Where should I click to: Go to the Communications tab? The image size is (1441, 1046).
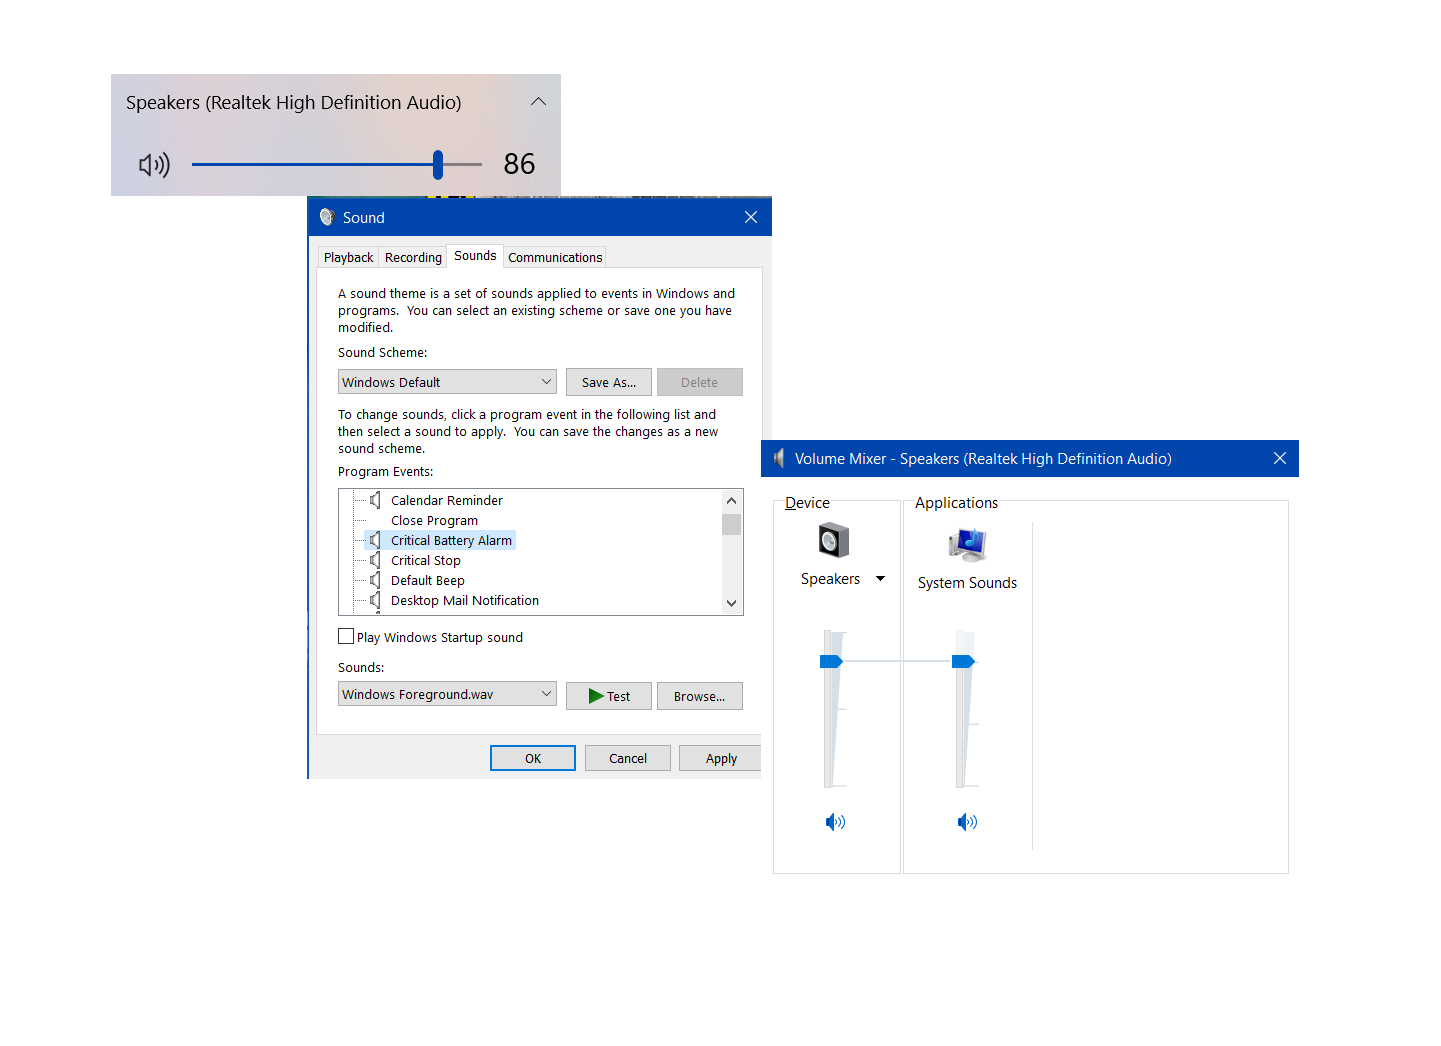tap(555, 257)
